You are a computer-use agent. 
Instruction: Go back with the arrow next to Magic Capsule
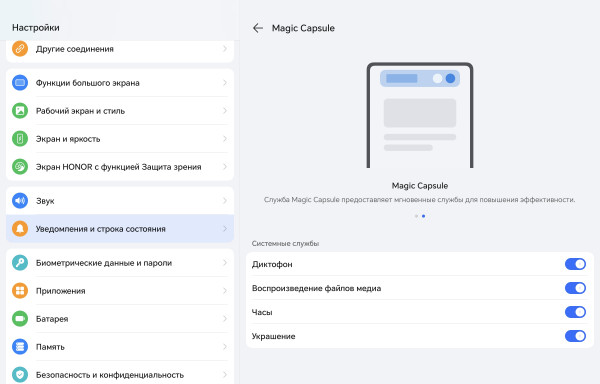pyautogui.click(x=258, y=28)
